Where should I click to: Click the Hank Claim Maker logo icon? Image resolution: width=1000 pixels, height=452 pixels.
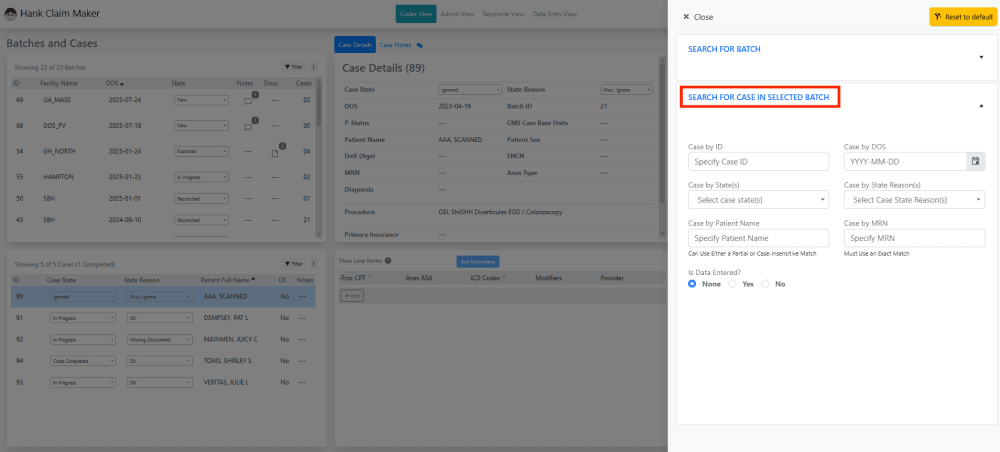[11, 13]
